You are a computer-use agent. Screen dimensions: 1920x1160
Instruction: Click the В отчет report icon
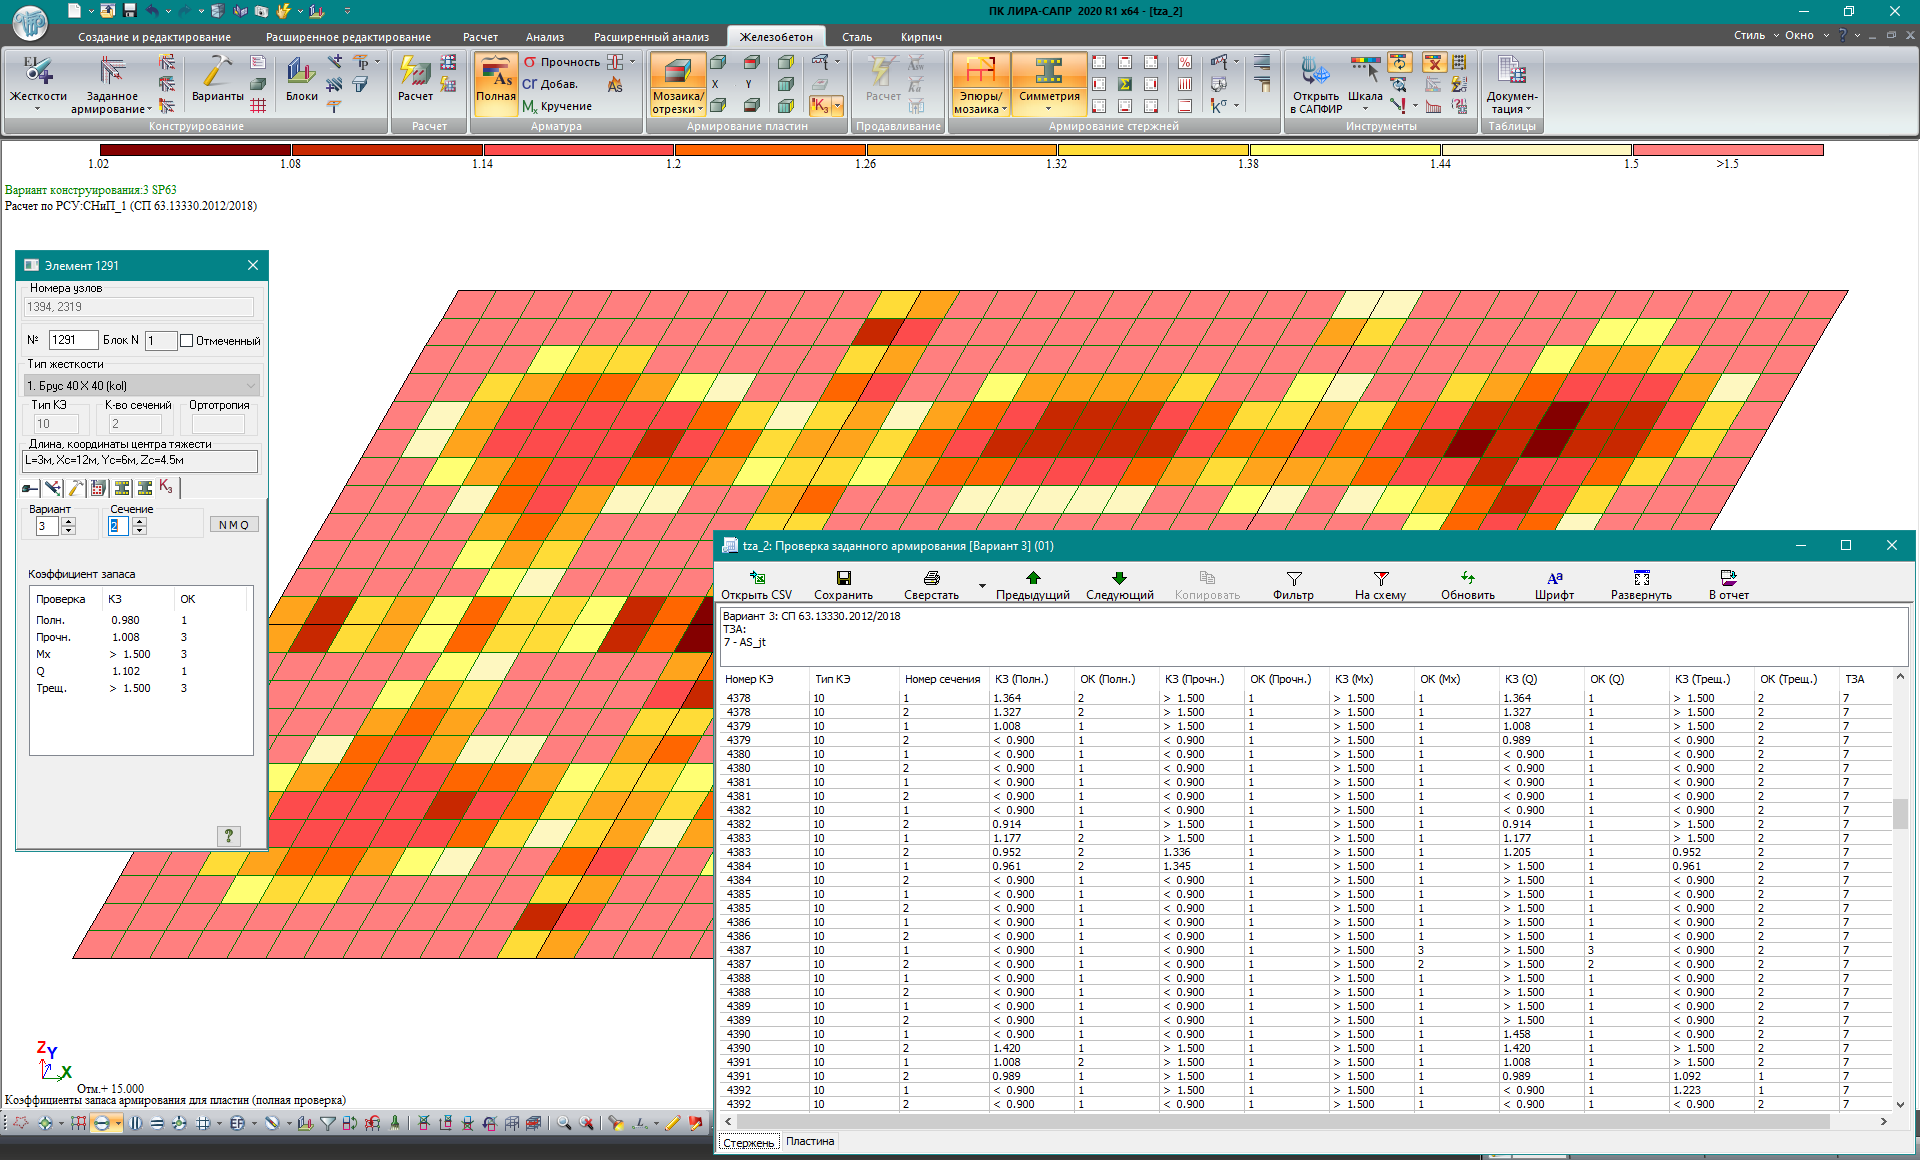click(1728, 578)
